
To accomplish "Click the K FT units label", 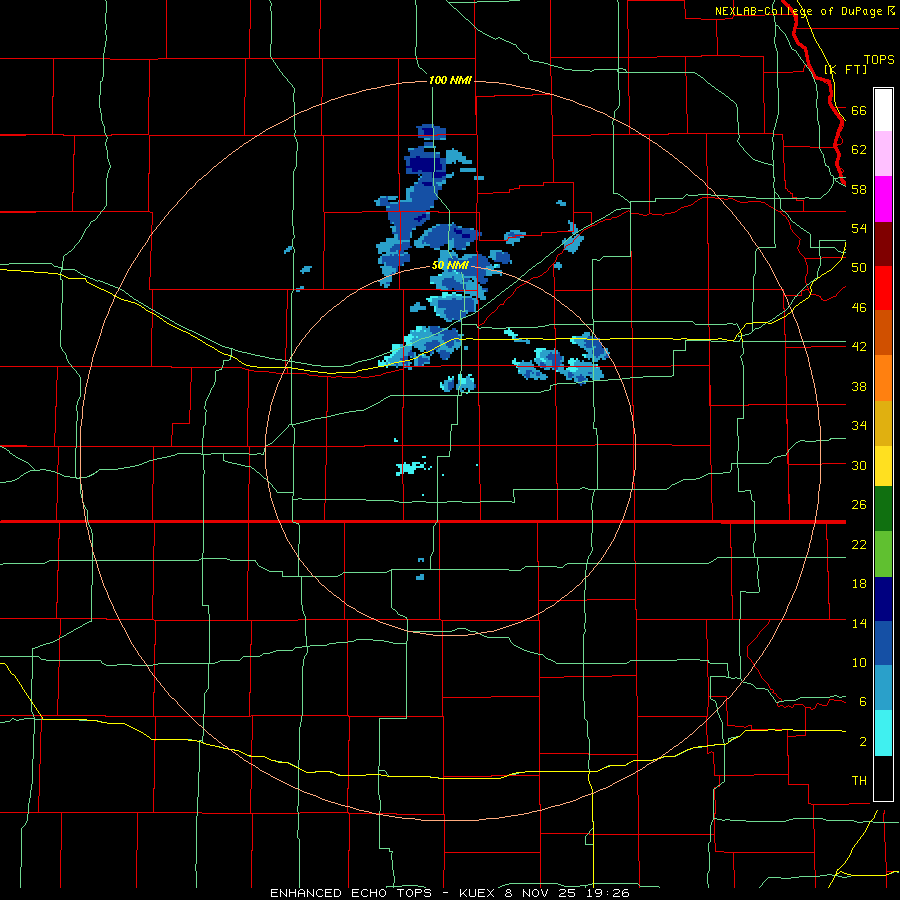I will [846, 69].
